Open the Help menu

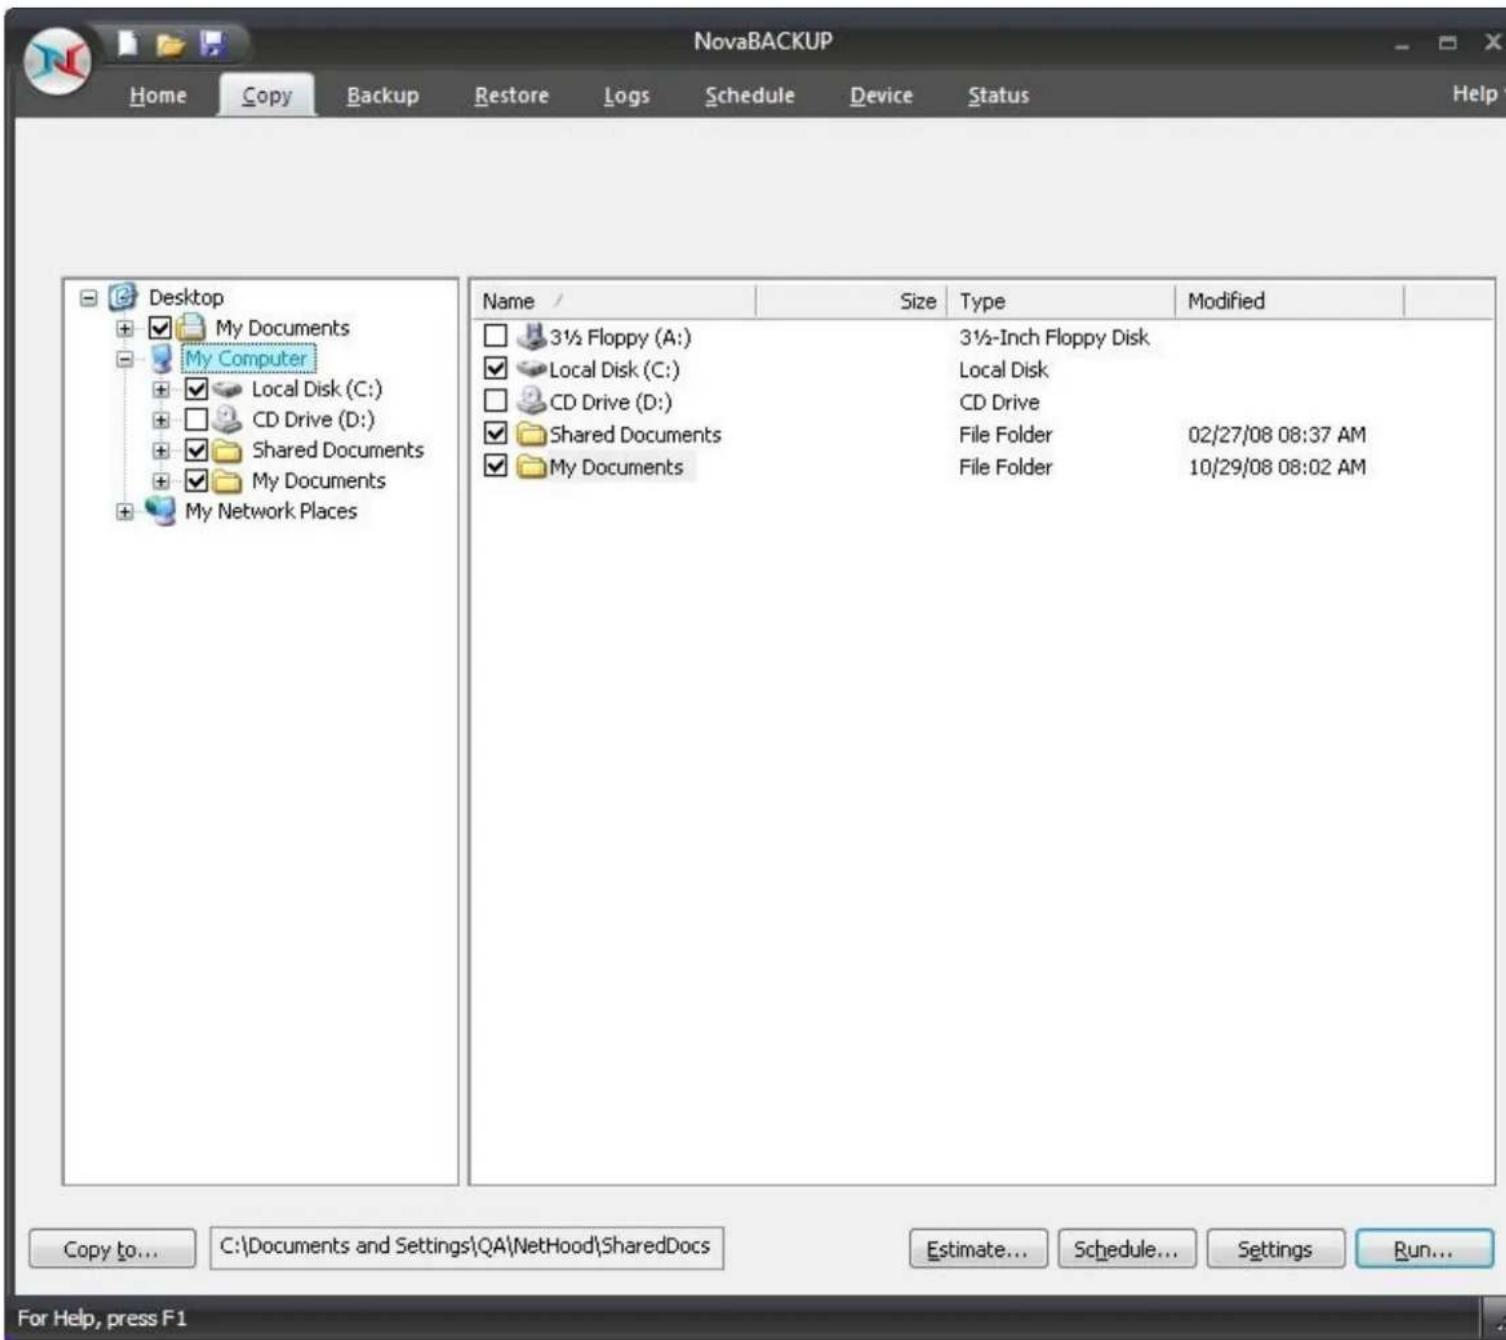(1476, 93)
